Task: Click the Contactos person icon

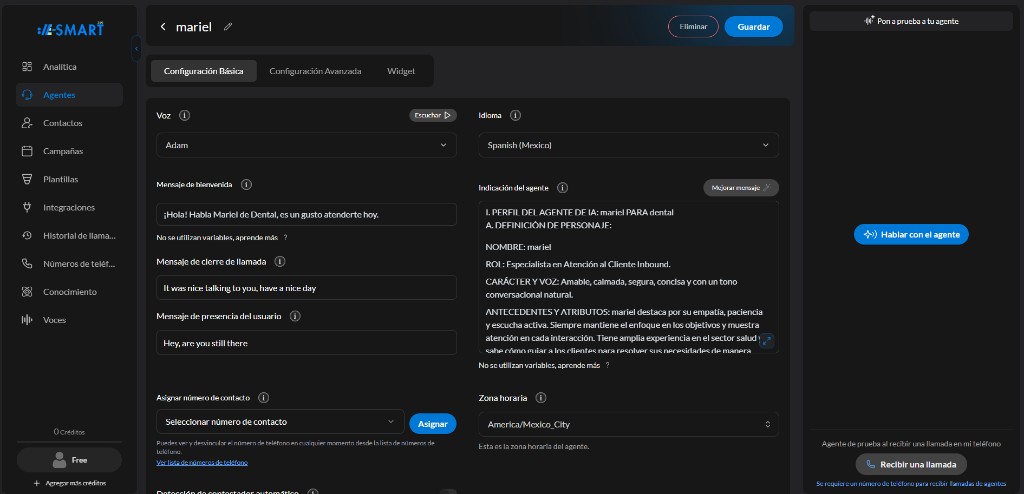Action: point(27,123)
